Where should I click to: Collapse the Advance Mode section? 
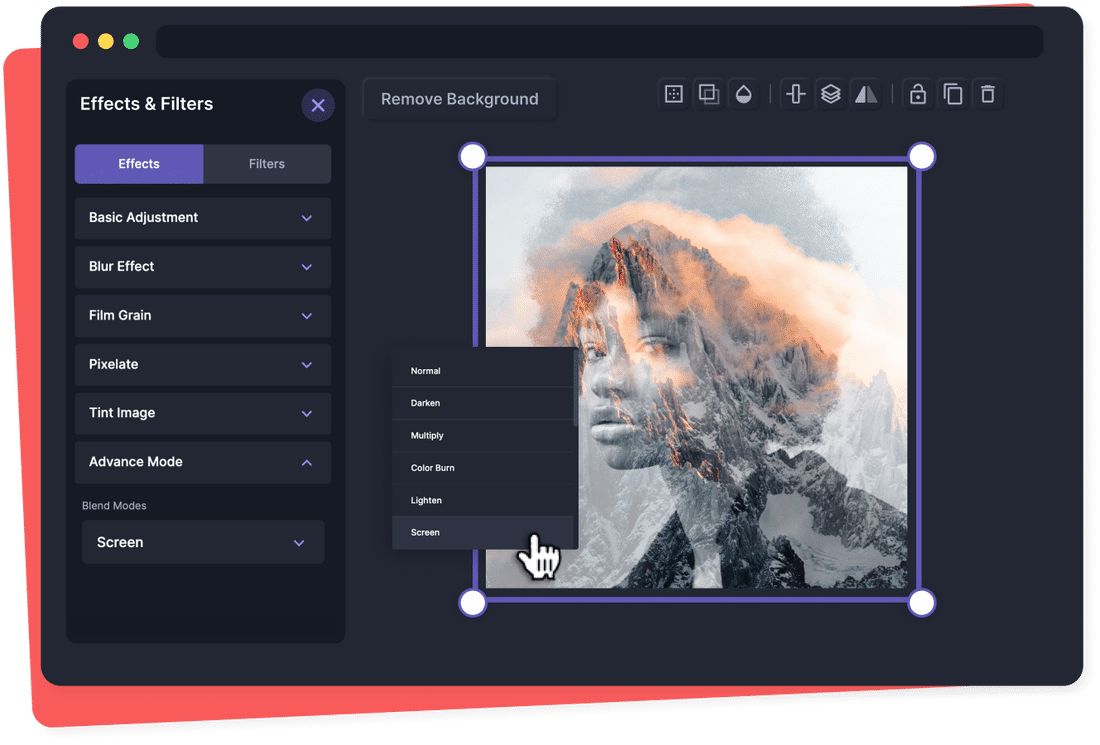(202, 462)
